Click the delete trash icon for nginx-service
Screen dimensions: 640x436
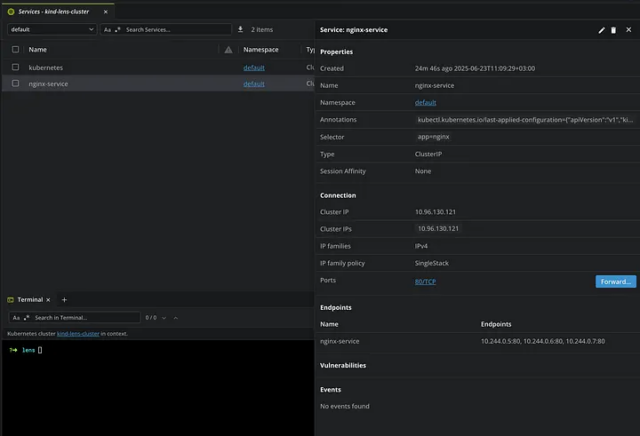614,30
